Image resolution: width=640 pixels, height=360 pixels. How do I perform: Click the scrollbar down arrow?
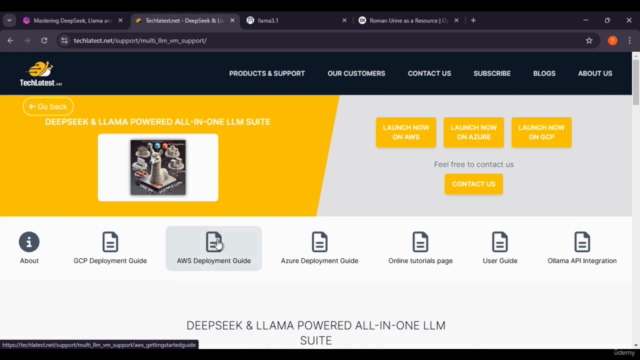pyautogui.click(x=636, y=345)
